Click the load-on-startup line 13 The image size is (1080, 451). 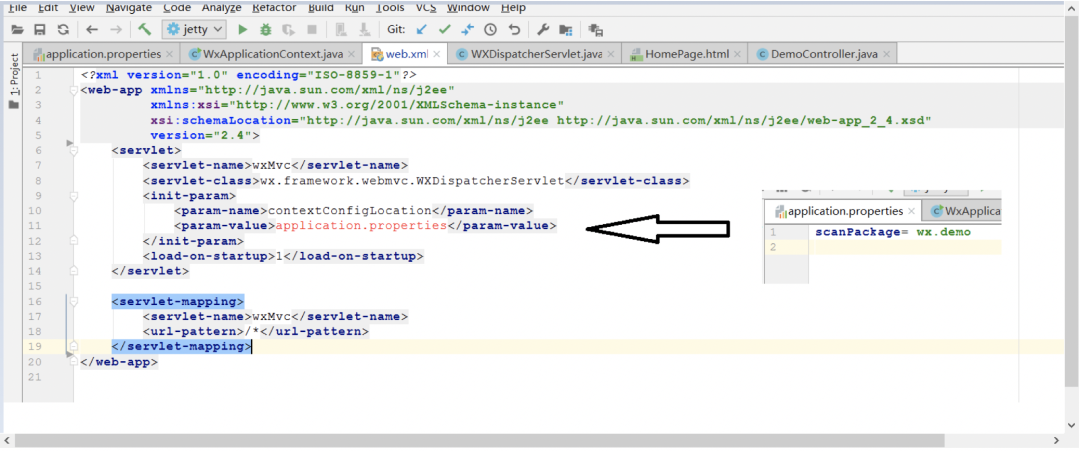[x=283, y=256]
